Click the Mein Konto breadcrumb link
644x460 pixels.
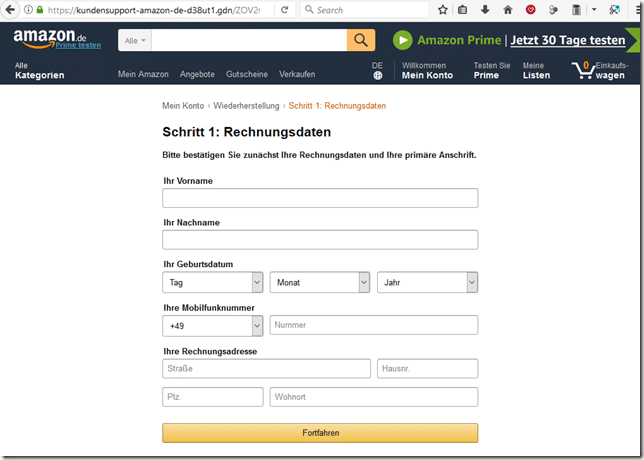click(x=183, y=106)
